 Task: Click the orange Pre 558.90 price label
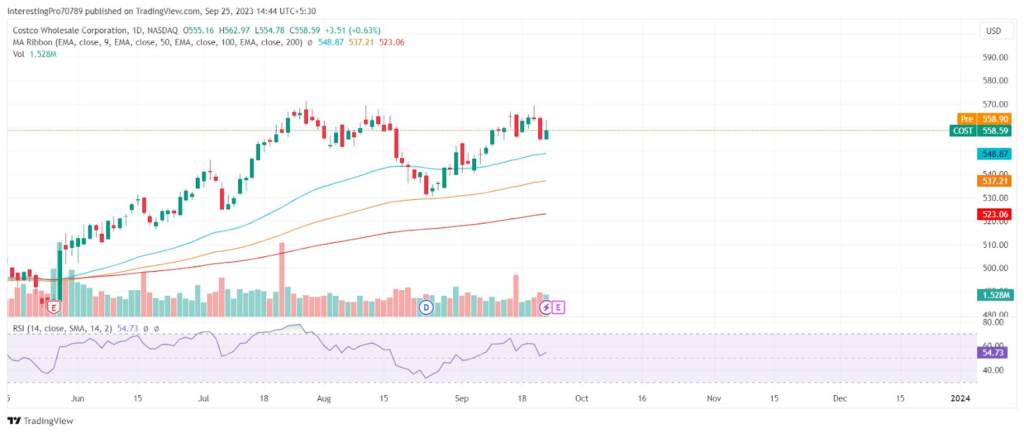point(984,119)
